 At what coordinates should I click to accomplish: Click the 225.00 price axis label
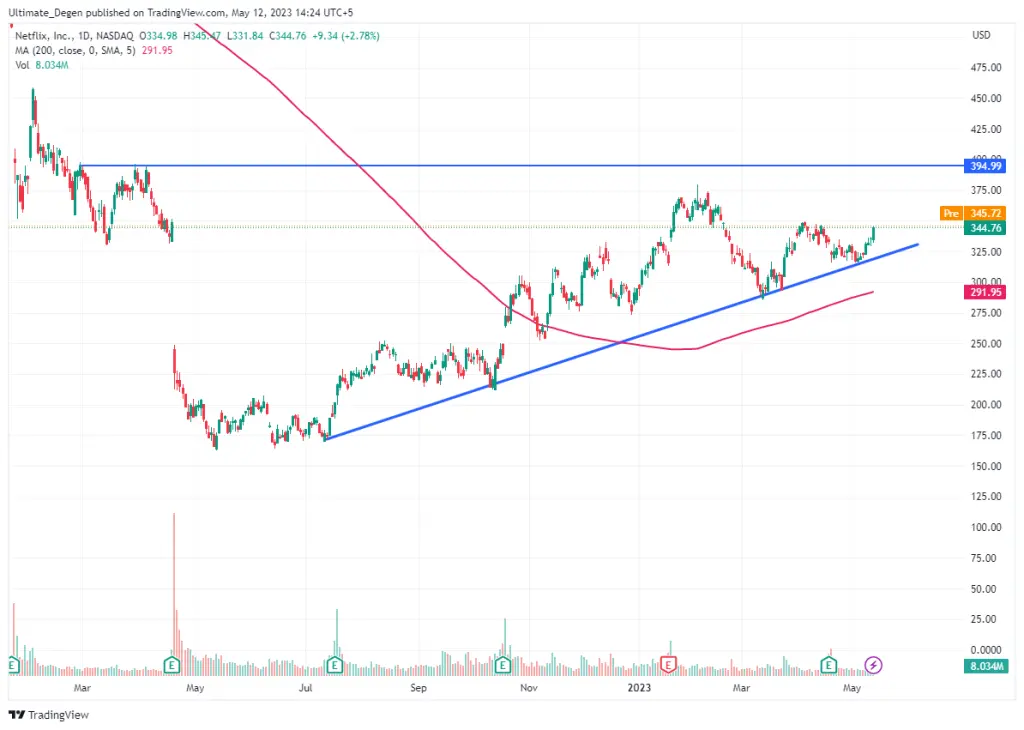pyautogui.click(x=985, y=373)
